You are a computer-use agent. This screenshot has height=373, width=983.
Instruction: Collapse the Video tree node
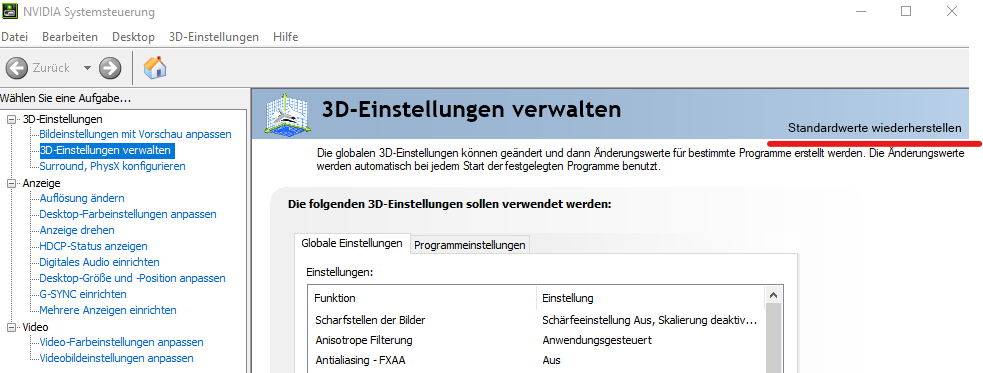point(11,327)
